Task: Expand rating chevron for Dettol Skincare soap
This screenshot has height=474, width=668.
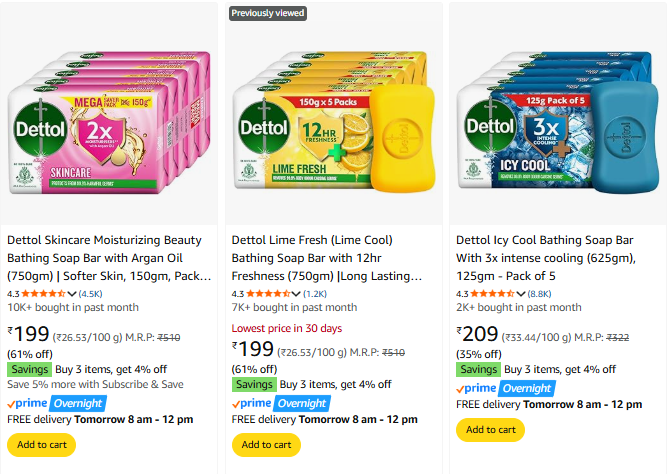Action: 72,294
